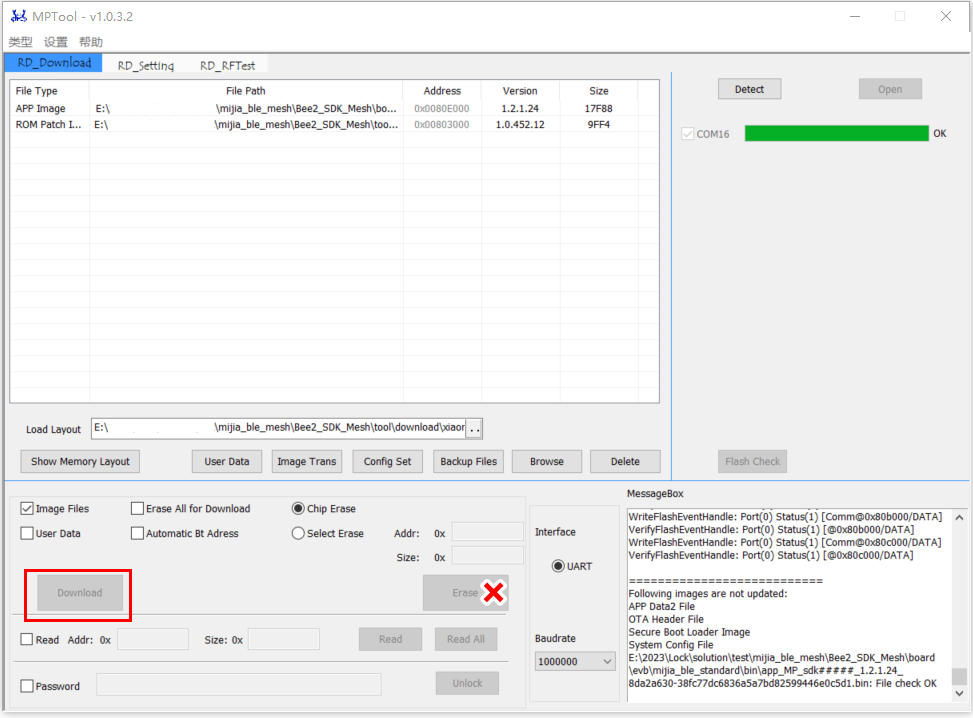The width and height of the screenshot is (973, 718).
Task: Click the Delete button
Action: pyautogui.click(x=625, y=462)
